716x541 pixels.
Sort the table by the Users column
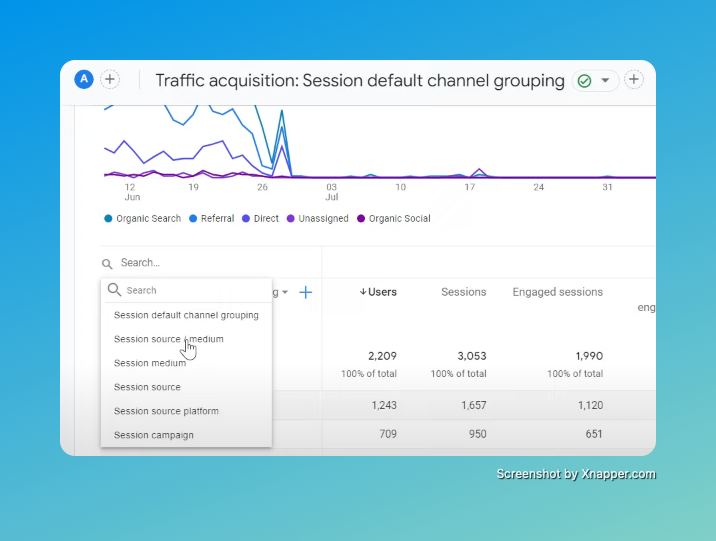[378, 292]
